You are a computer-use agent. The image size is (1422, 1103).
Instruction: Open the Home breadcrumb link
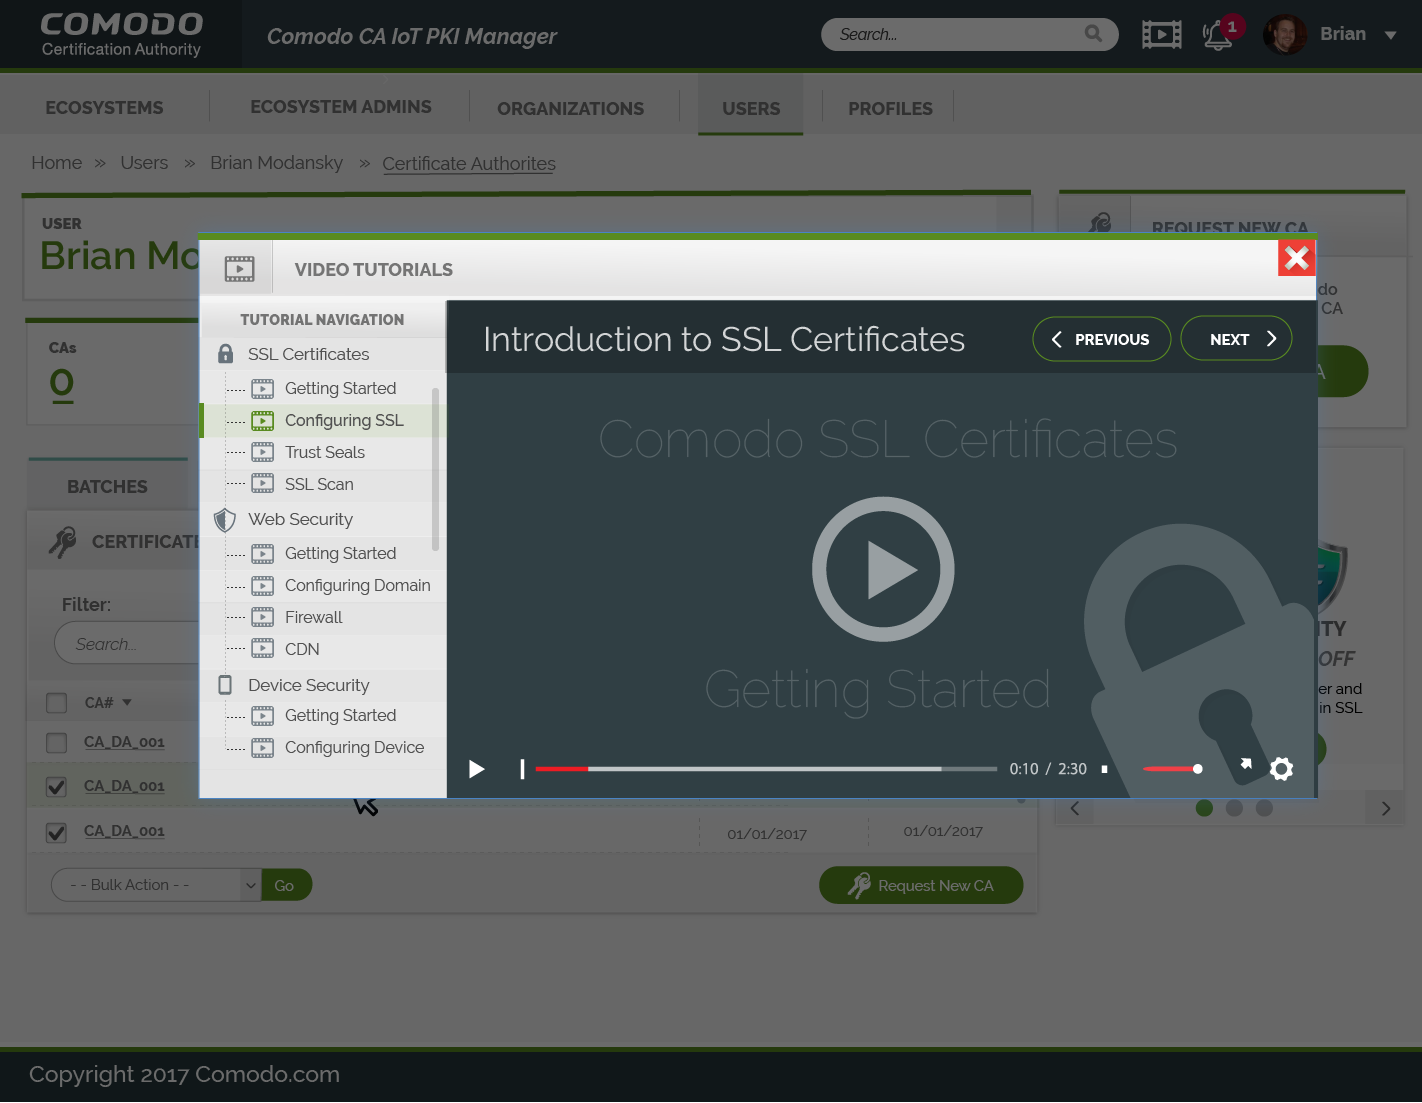(56, 162)
